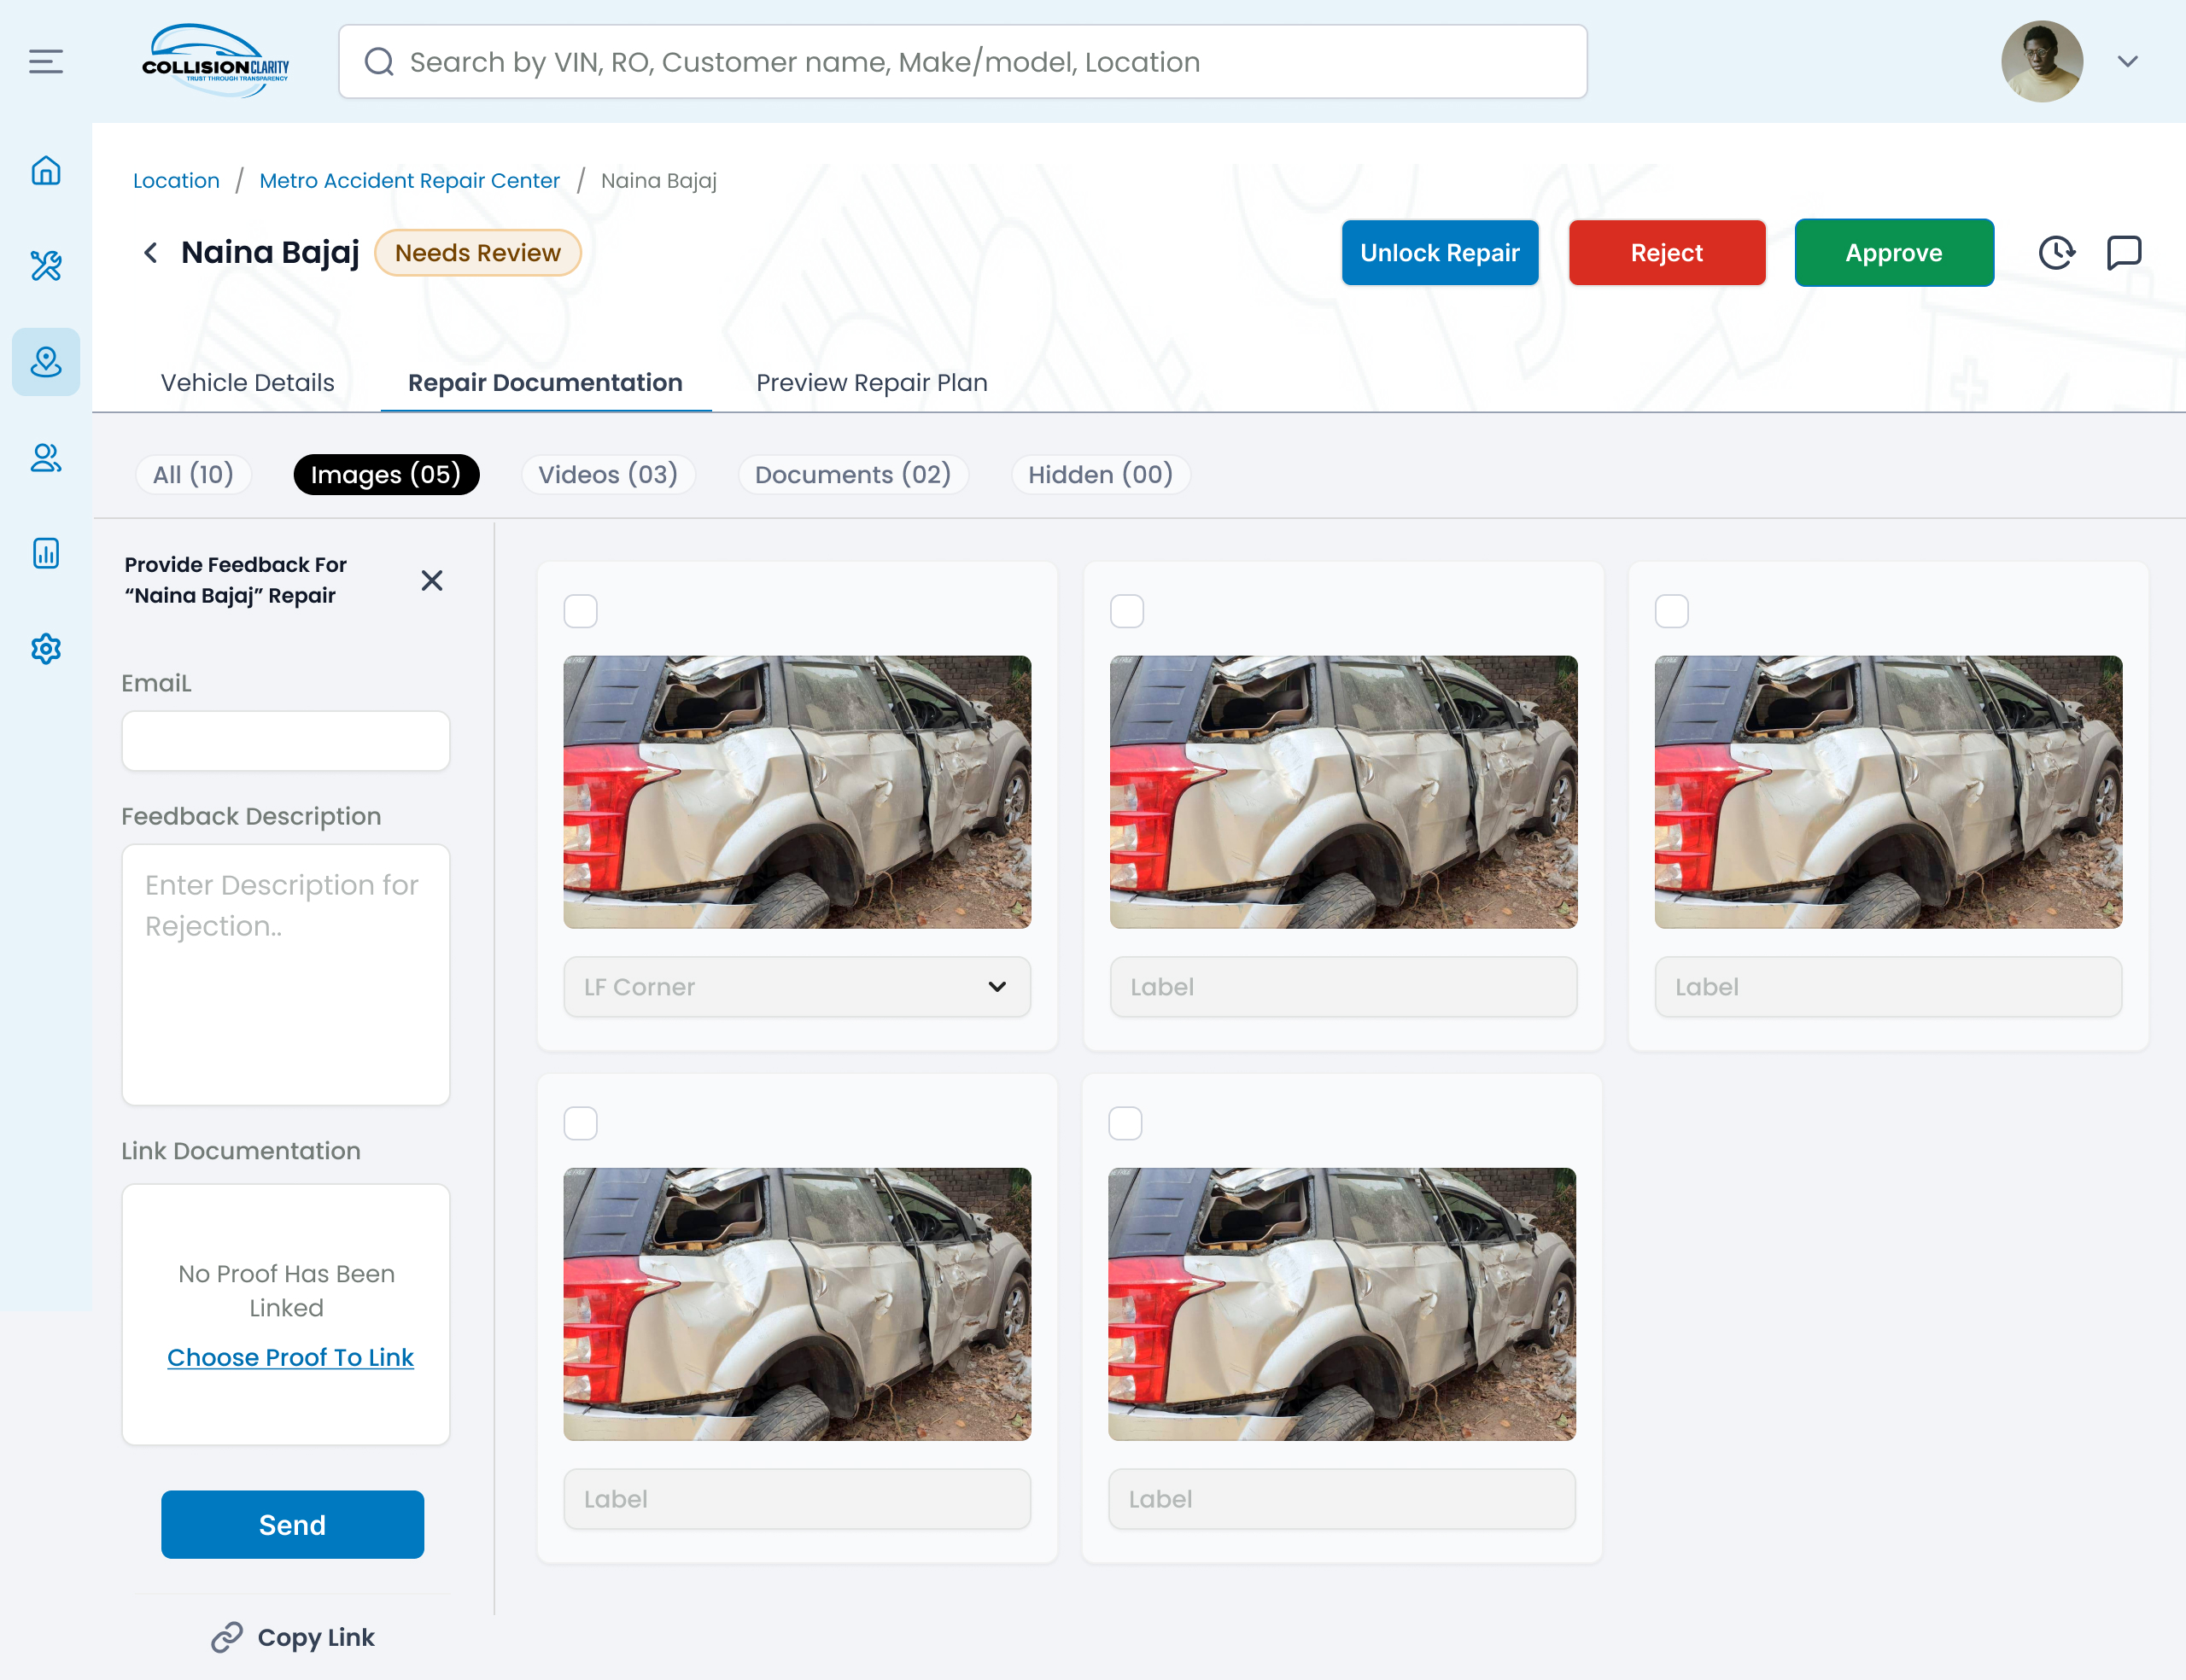
Task: Go to Home via sidebar icon
Action: point(46,171)
